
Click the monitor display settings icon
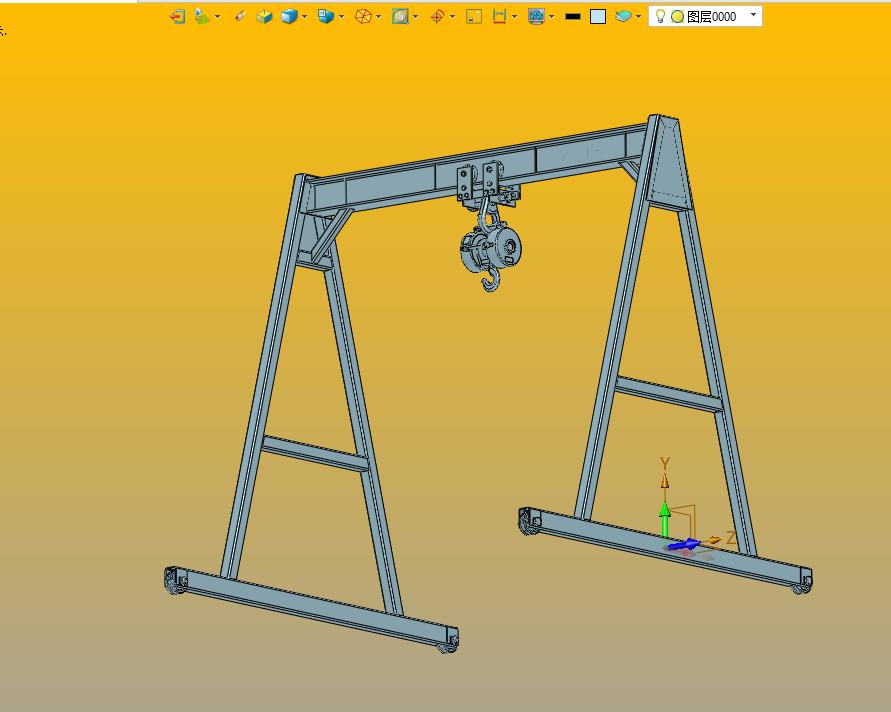point(536,16)
